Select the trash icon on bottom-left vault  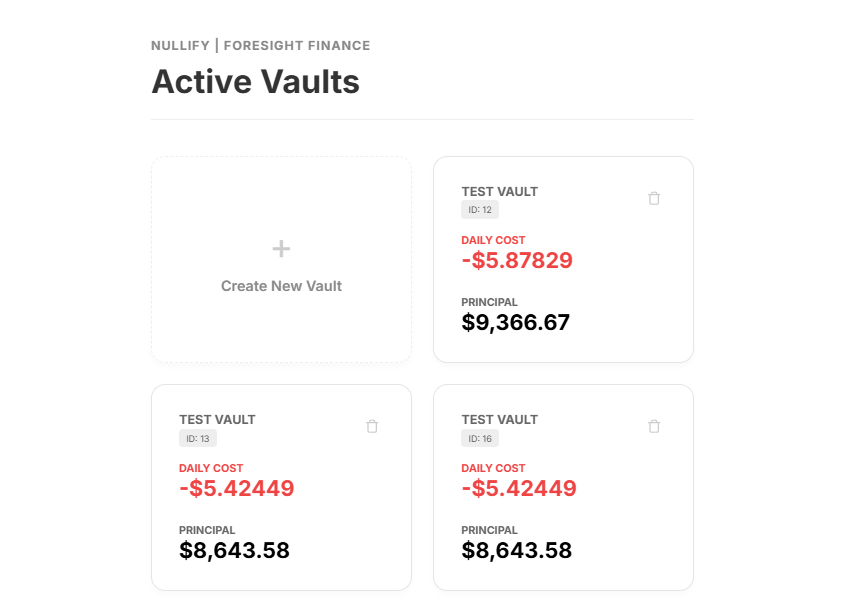372,426
